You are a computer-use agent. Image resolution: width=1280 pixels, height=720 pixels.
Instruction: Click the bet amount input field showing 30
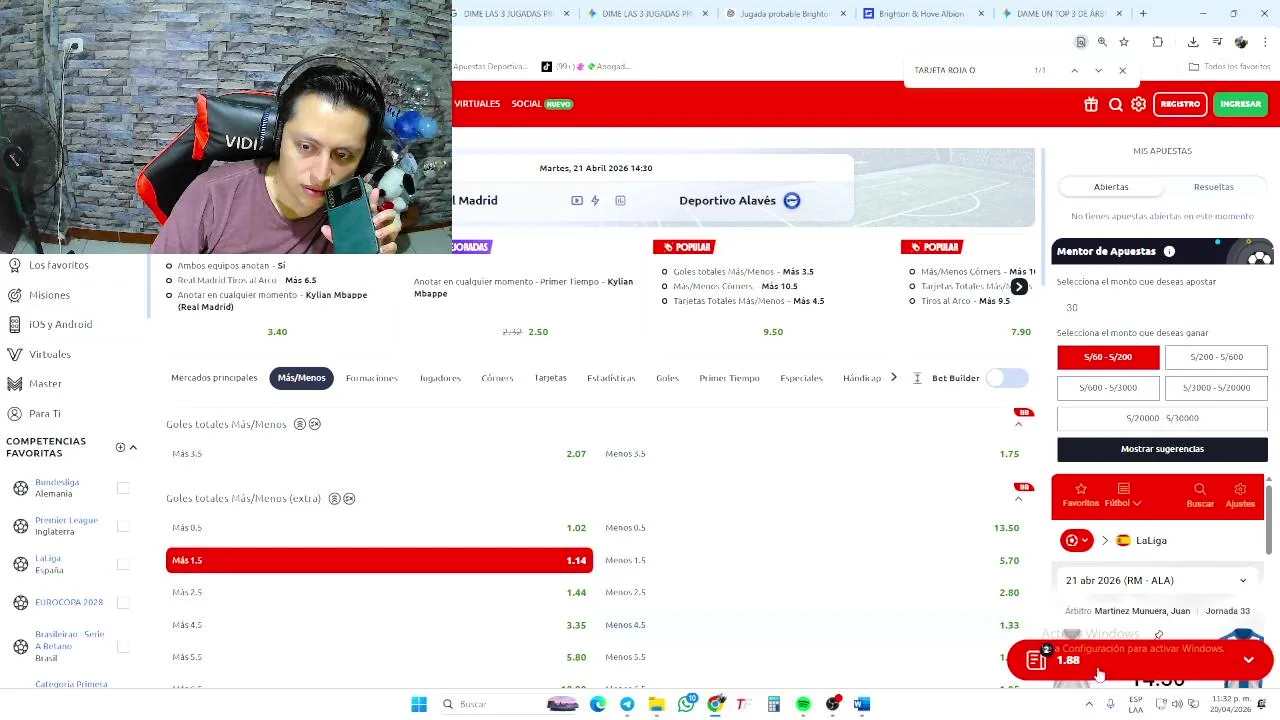click(x=1162, y=308)
